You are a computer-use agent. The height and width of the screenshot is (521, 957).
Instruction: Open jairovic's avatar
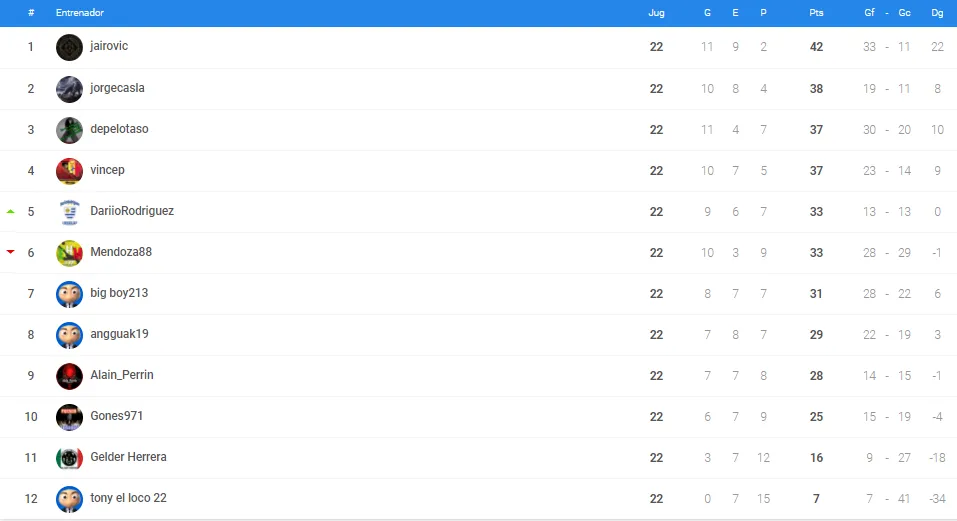point(69,47)
